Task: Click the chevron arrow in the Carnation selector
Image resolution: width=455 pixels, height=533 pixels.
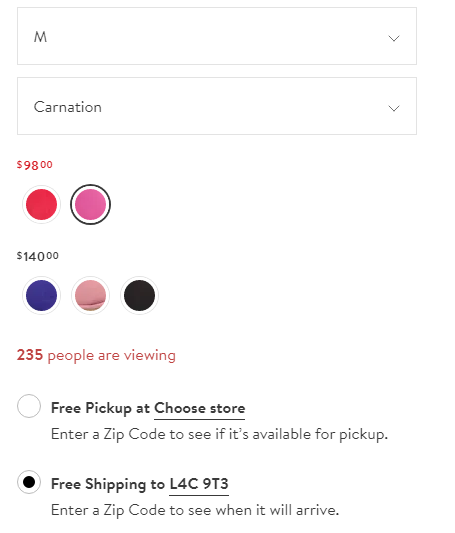Action: [394, 108]
